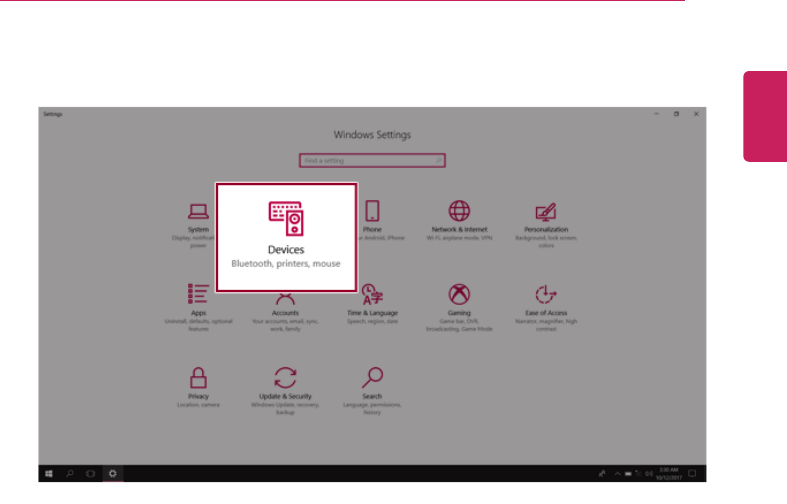Click the search box magnifier icon

[x=438, y=161]
